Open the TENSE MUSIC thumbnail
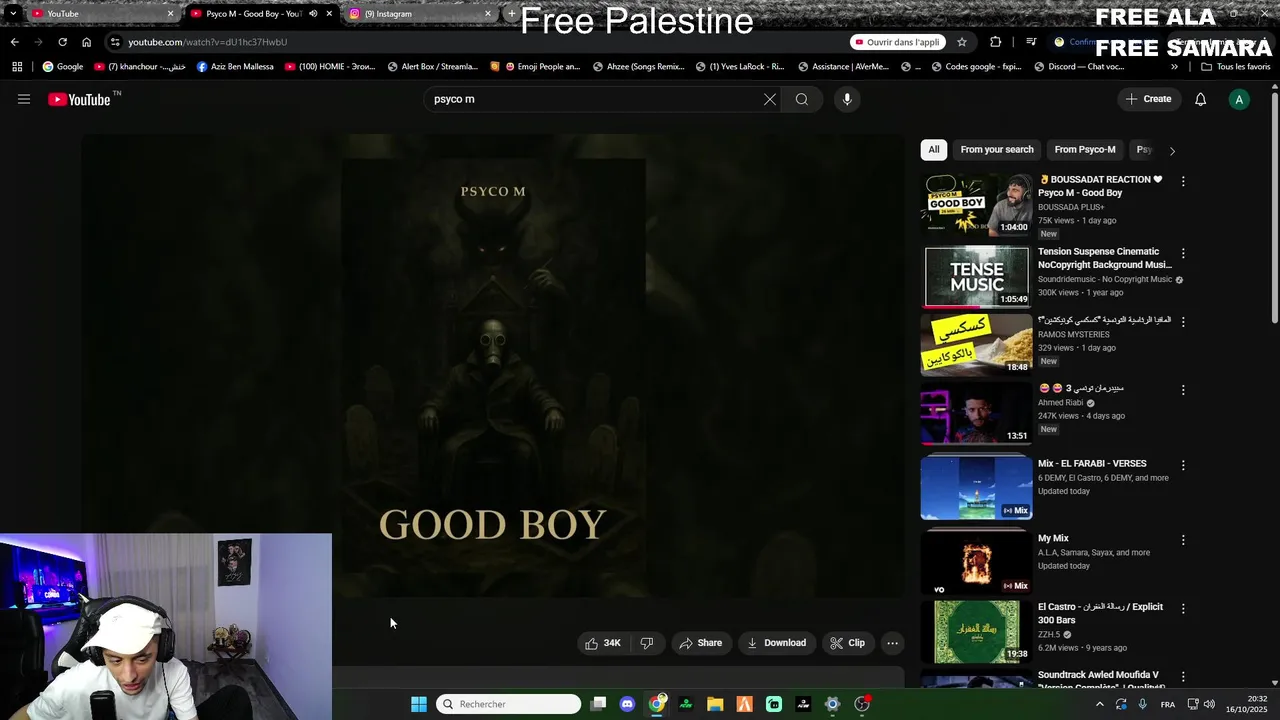Viewport: 1280px width, 720px height. point(976,277)
